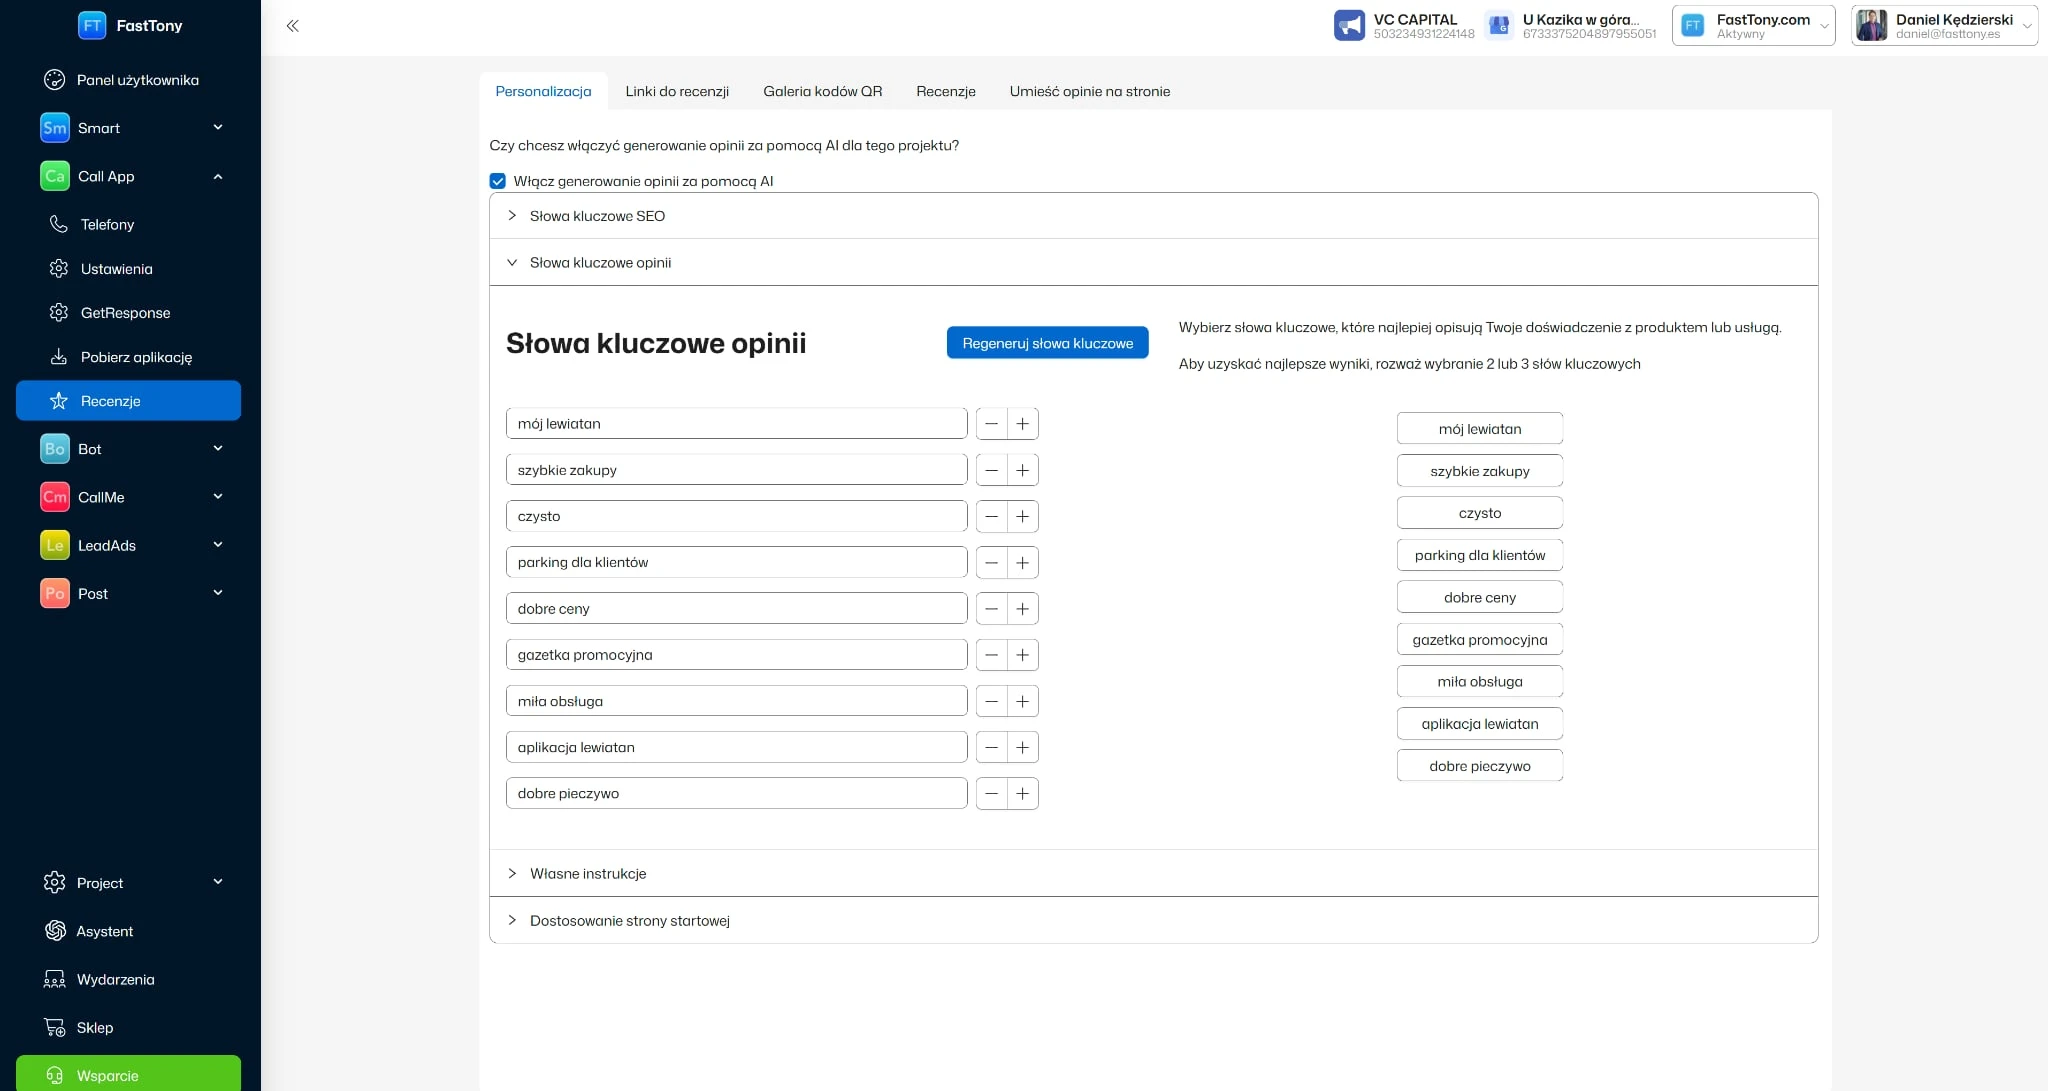Toggle the 'szybkie zakupy' keyword chip

(x=1480, y=471)
